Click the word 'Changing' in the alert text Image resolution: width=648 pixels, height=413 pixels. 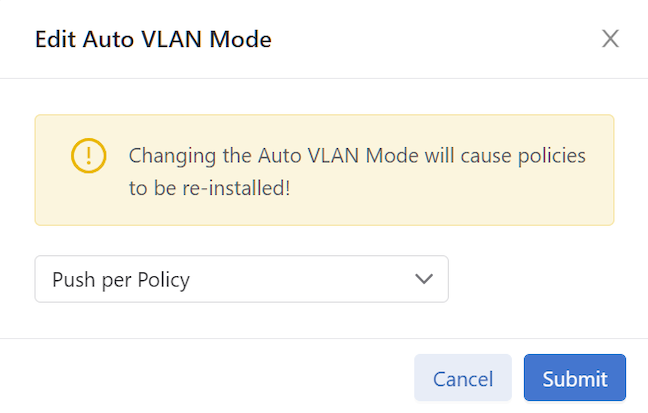click(172, 156)
